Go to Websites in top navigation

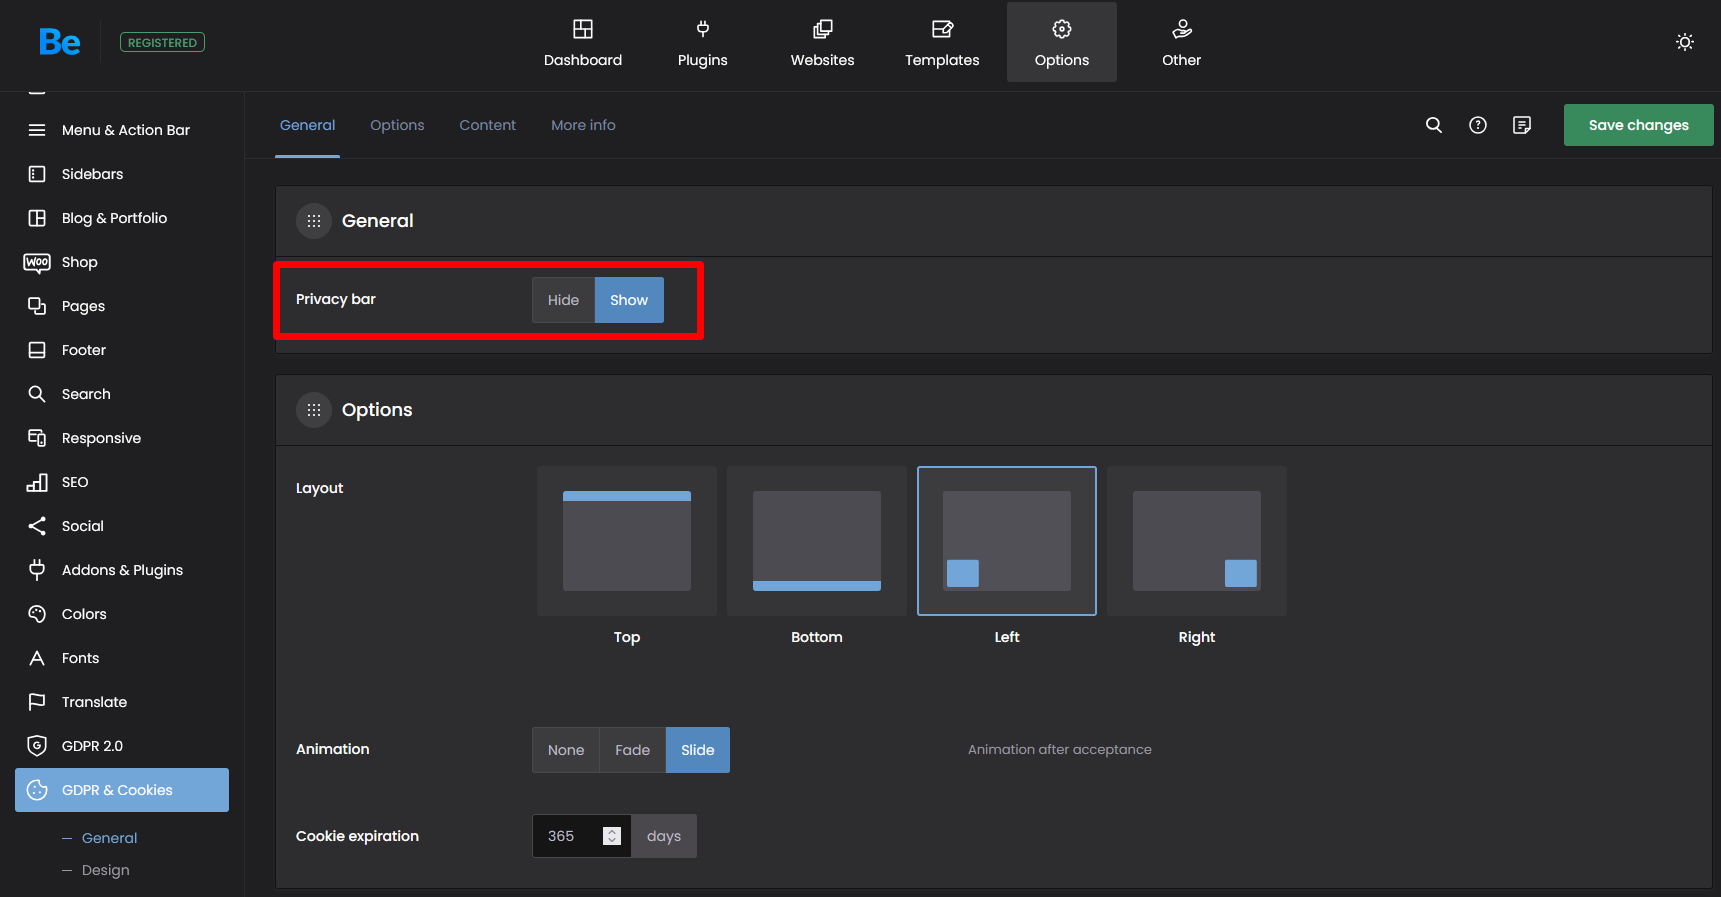click(822, 43)
